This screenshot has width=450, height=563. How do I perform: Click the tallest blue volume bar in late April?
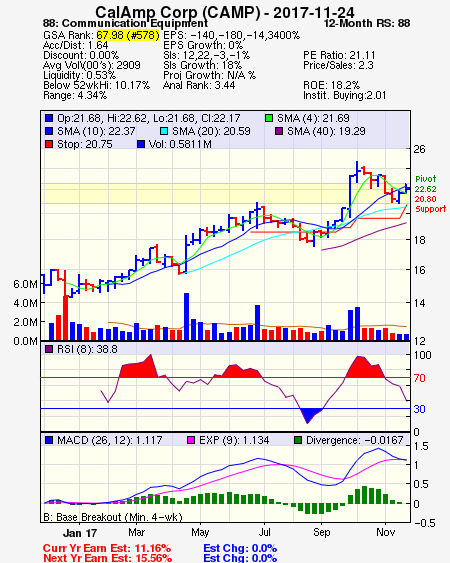pos(186,317)
